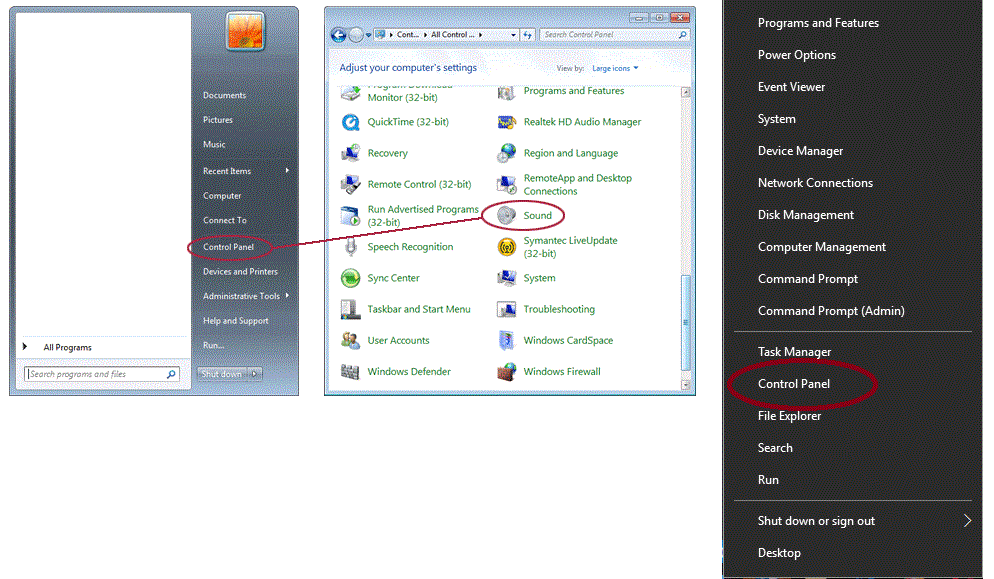Click the refresh button beside the address bar
The height and width of the screenshot is (579, 994).
[x=527, y=35]
